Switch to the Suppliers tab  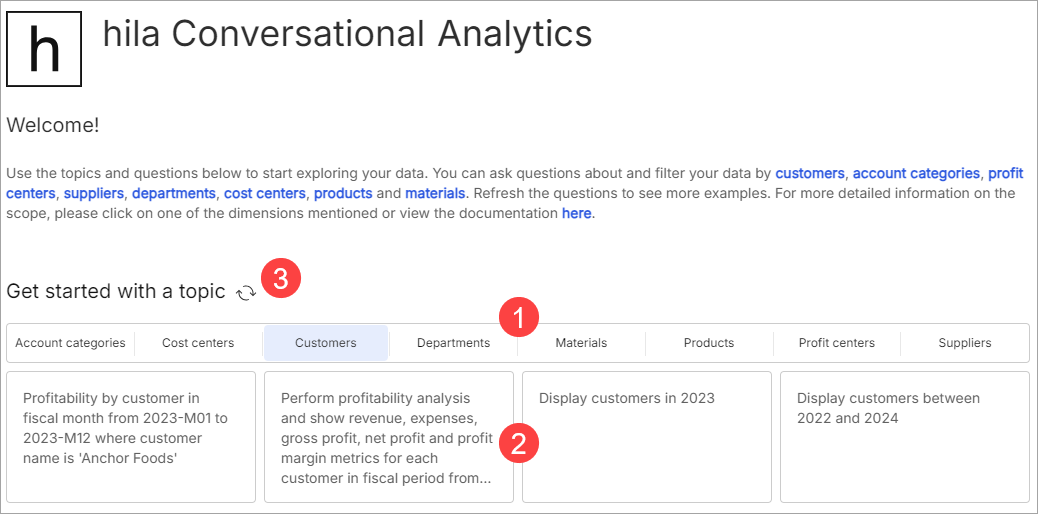pos(965,342)
